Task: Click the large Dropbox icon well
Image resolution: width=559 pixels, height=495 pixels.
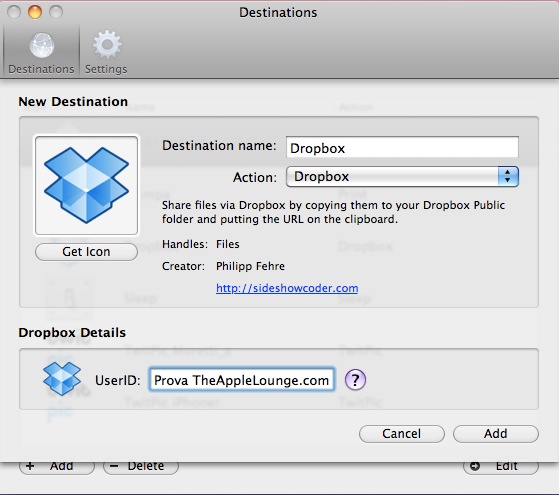Action: 86,185
